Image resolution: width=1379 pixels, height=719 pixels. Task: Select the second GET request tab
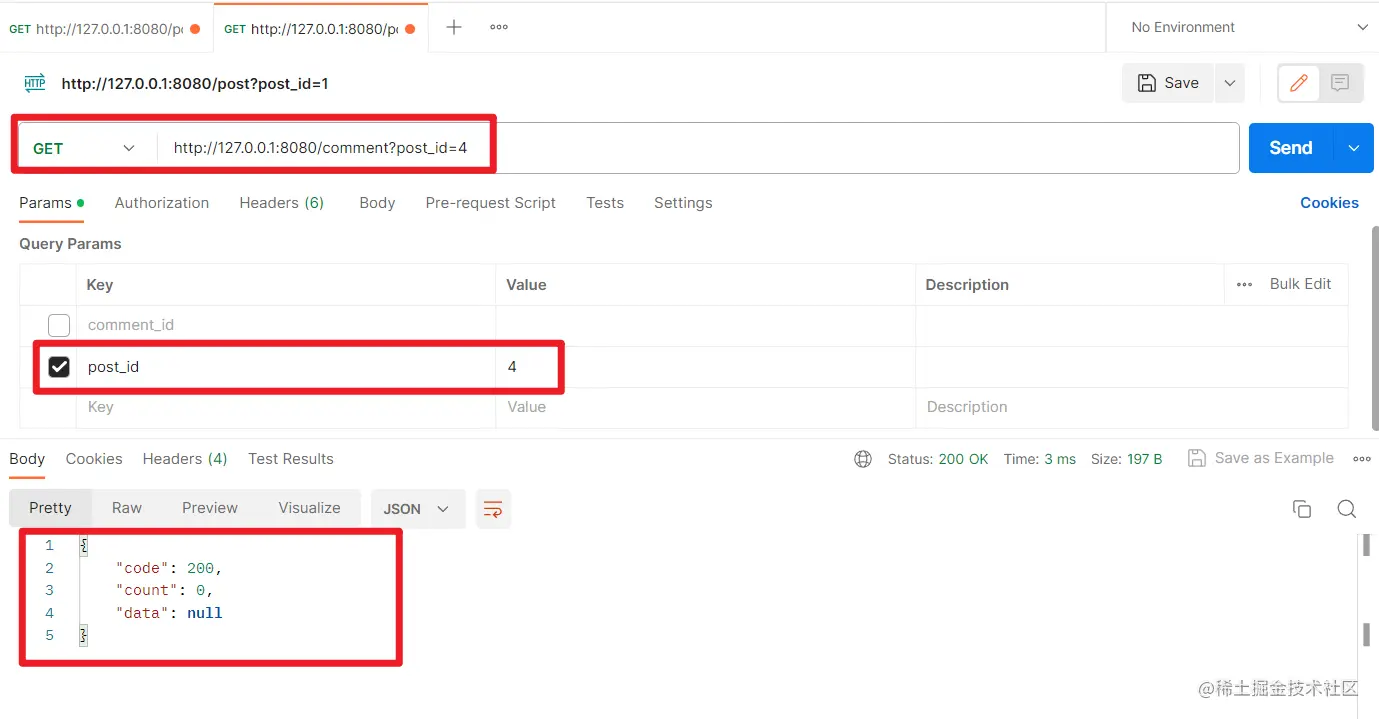(x=320, y=29)
